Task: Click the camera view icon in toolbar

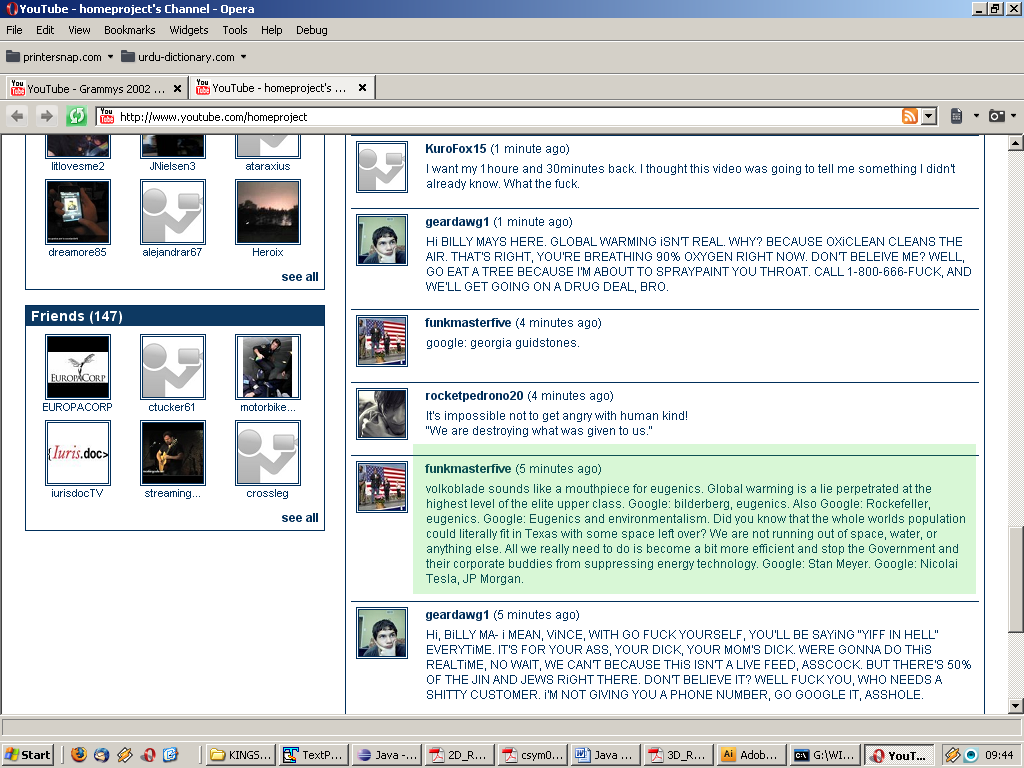Action: point(997,116)
